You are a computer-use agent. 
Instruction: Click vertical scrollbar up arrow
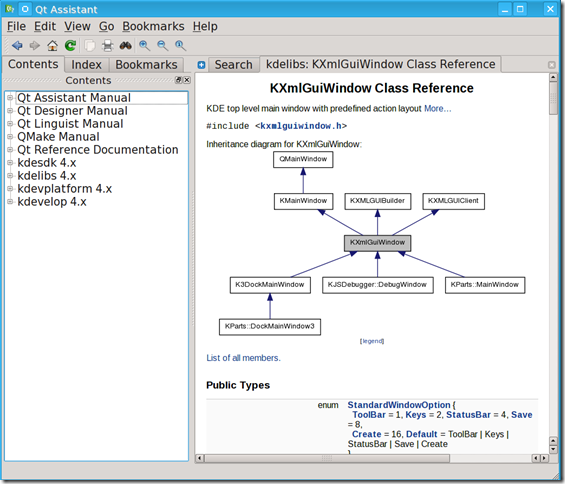pyautogui.click(x=553, y=77)
